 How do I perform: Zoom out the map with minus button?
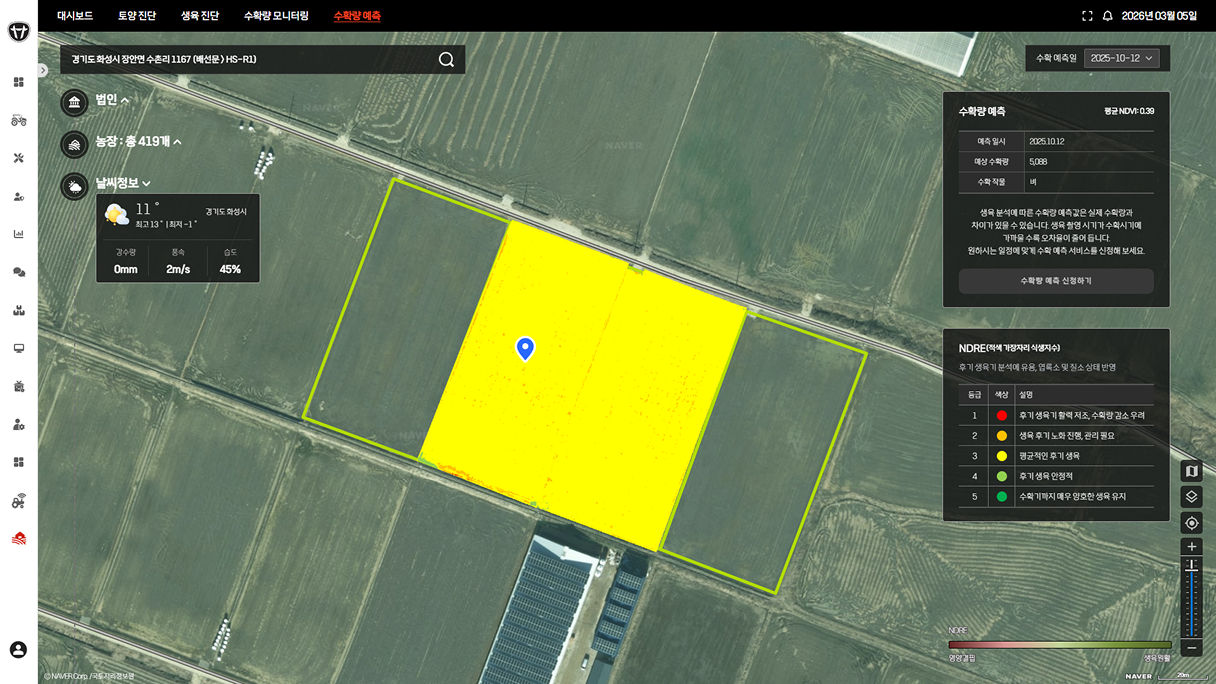[x=1191, y=648]
